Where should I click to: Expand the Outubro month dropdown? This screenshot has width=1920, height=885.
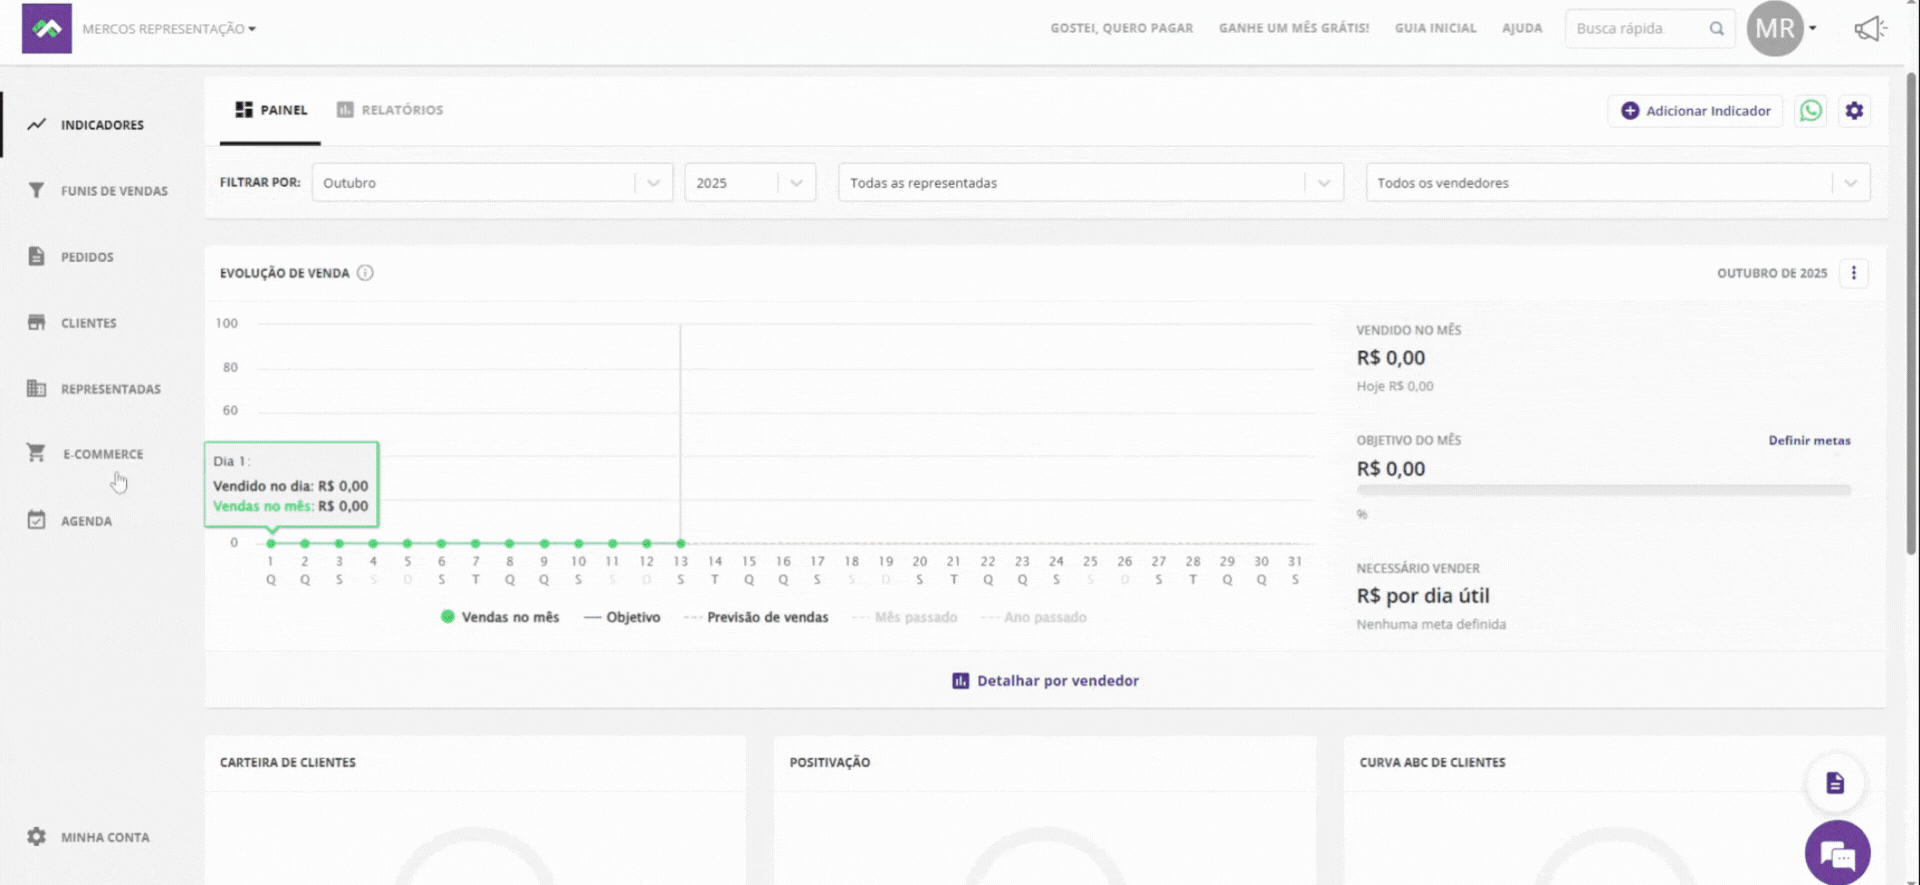click(x=491, y=183)
